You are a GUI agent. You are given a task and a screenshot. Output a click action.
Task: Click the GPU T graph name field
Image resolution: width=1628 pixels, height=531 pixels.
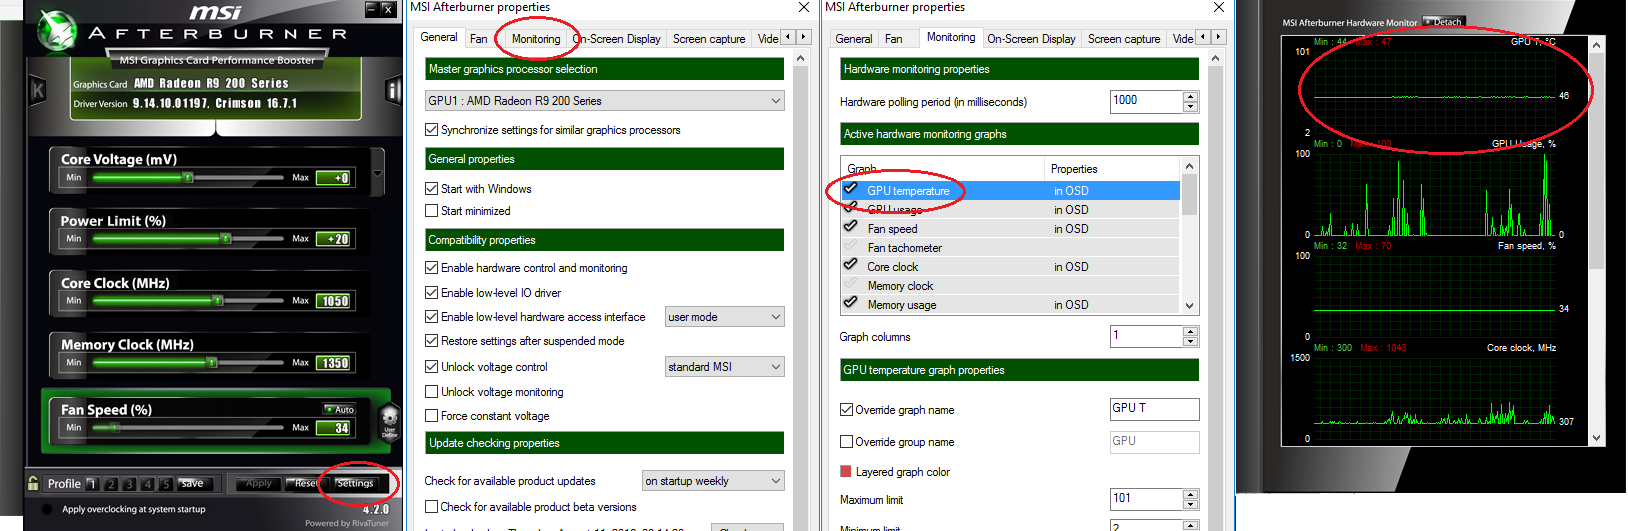1154,409
